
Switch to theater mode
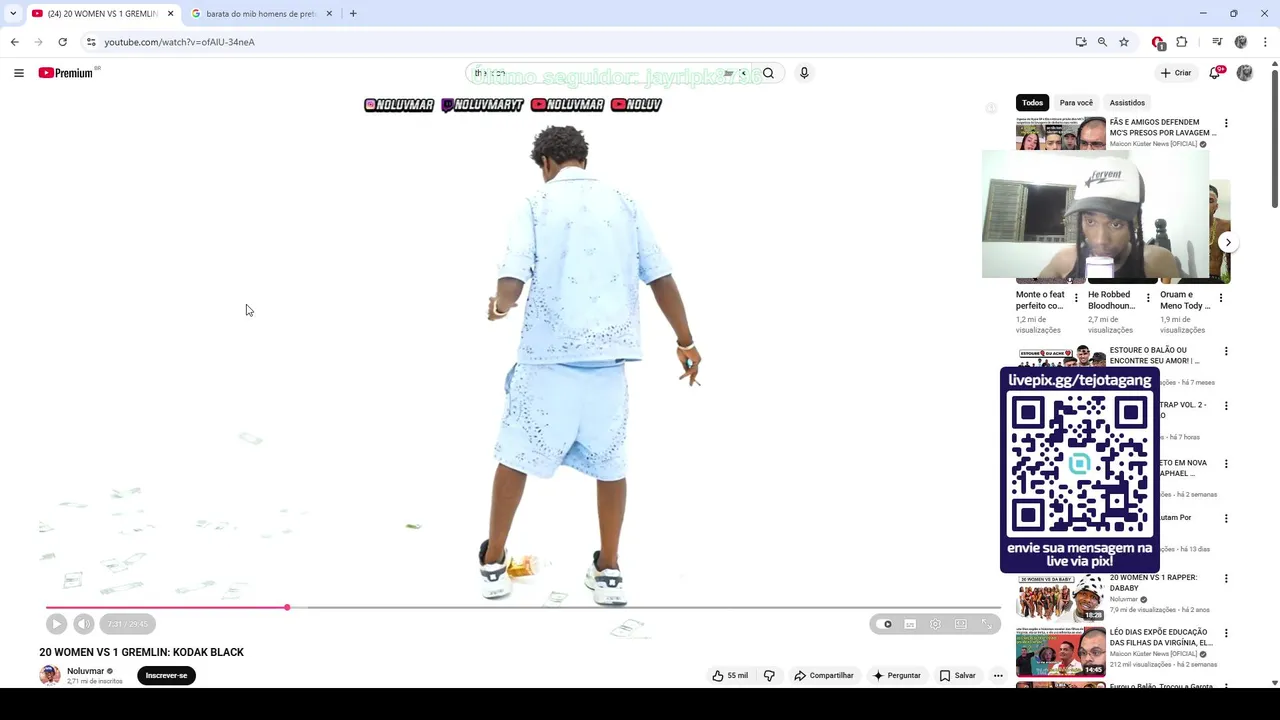coord(961,624)
